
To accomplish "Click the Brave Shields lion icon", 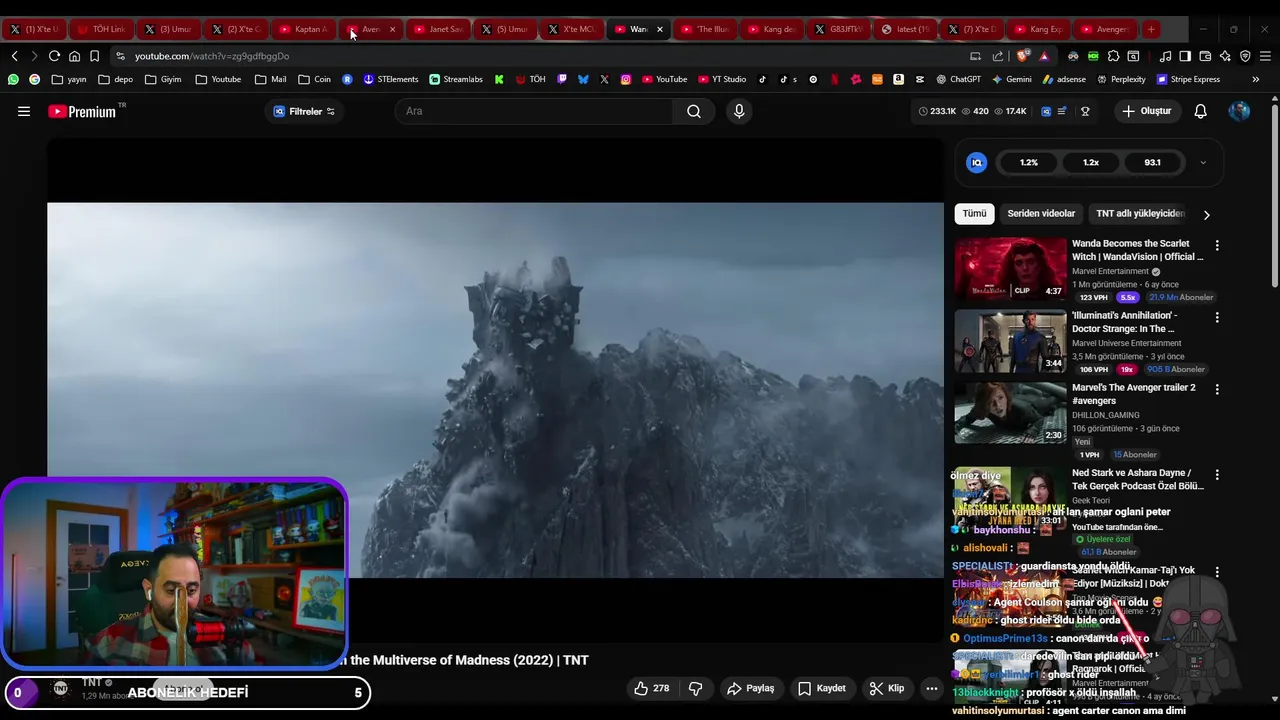I will point(1021,56).
